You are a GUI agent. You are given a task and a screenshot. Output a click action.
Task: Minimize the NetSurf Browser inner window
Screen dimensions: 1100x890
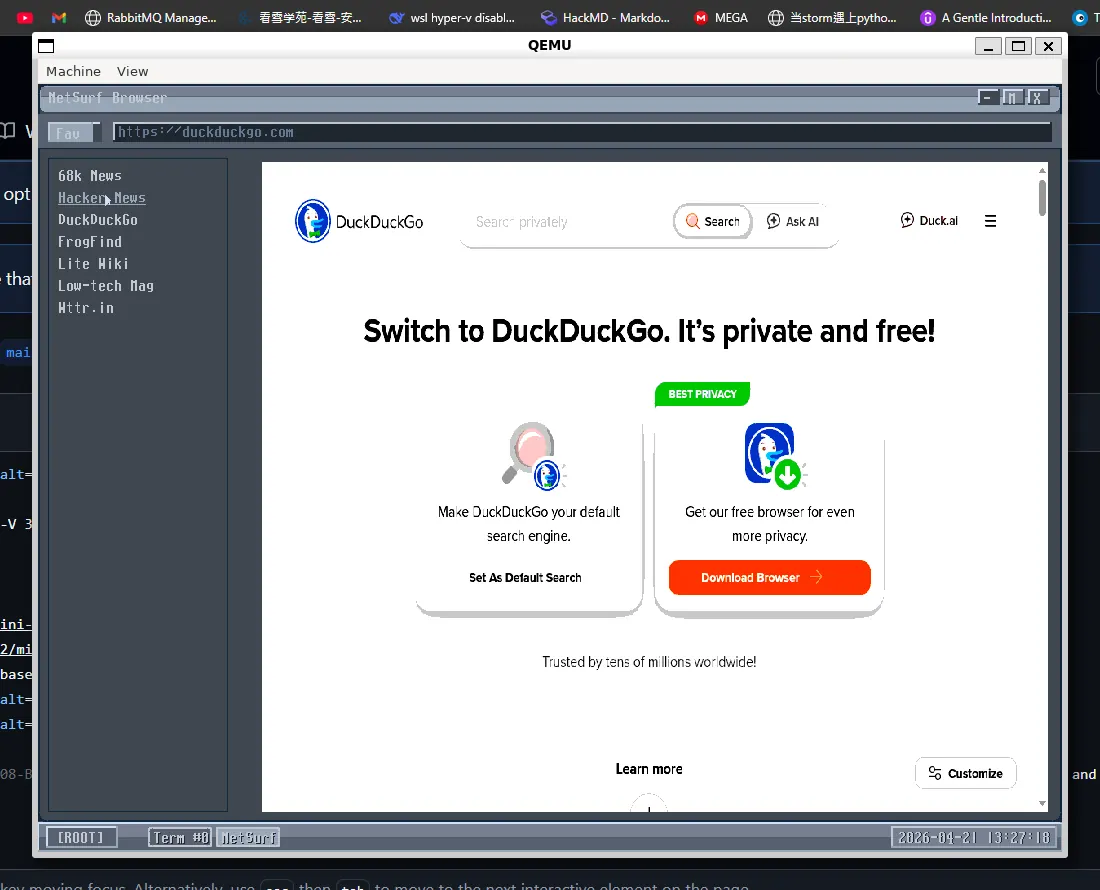(x=988, y=97)
